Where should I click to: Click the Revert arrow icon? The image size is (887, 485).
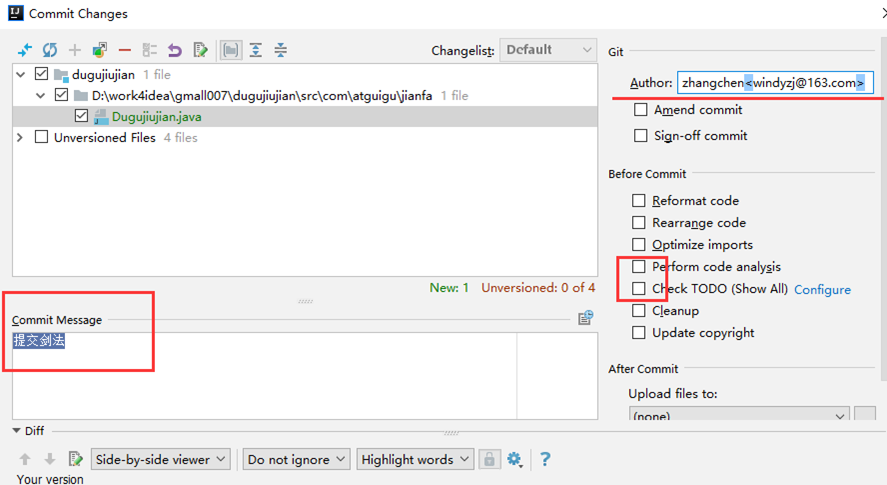point(175,50)
